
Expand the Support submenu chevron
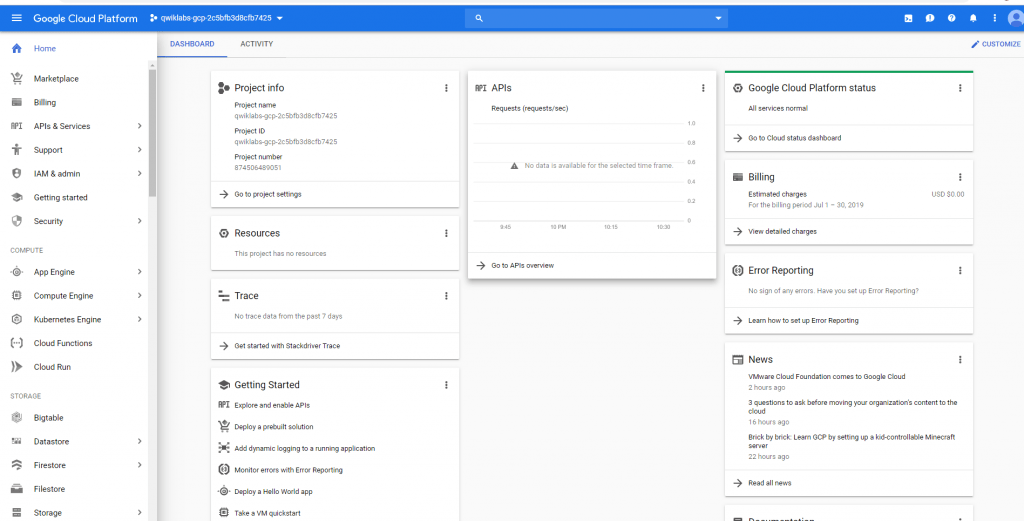pyautogui.click(x=139, y=150)
